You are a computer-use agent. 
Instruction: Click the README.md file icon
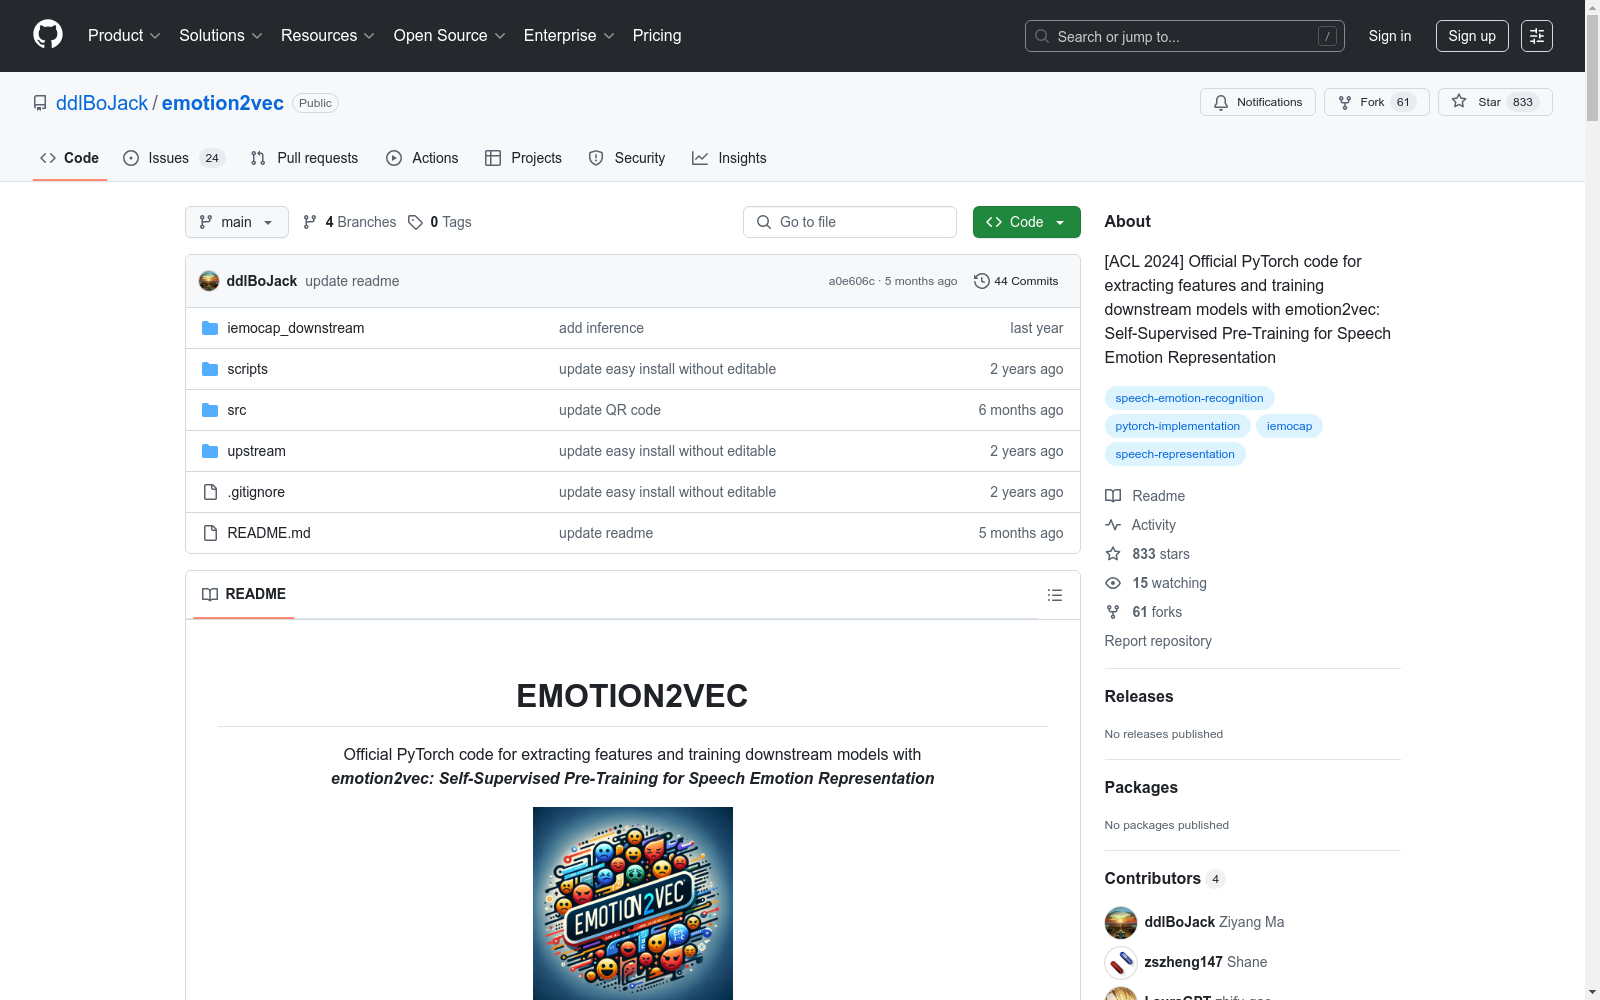(x=210, y=533)
